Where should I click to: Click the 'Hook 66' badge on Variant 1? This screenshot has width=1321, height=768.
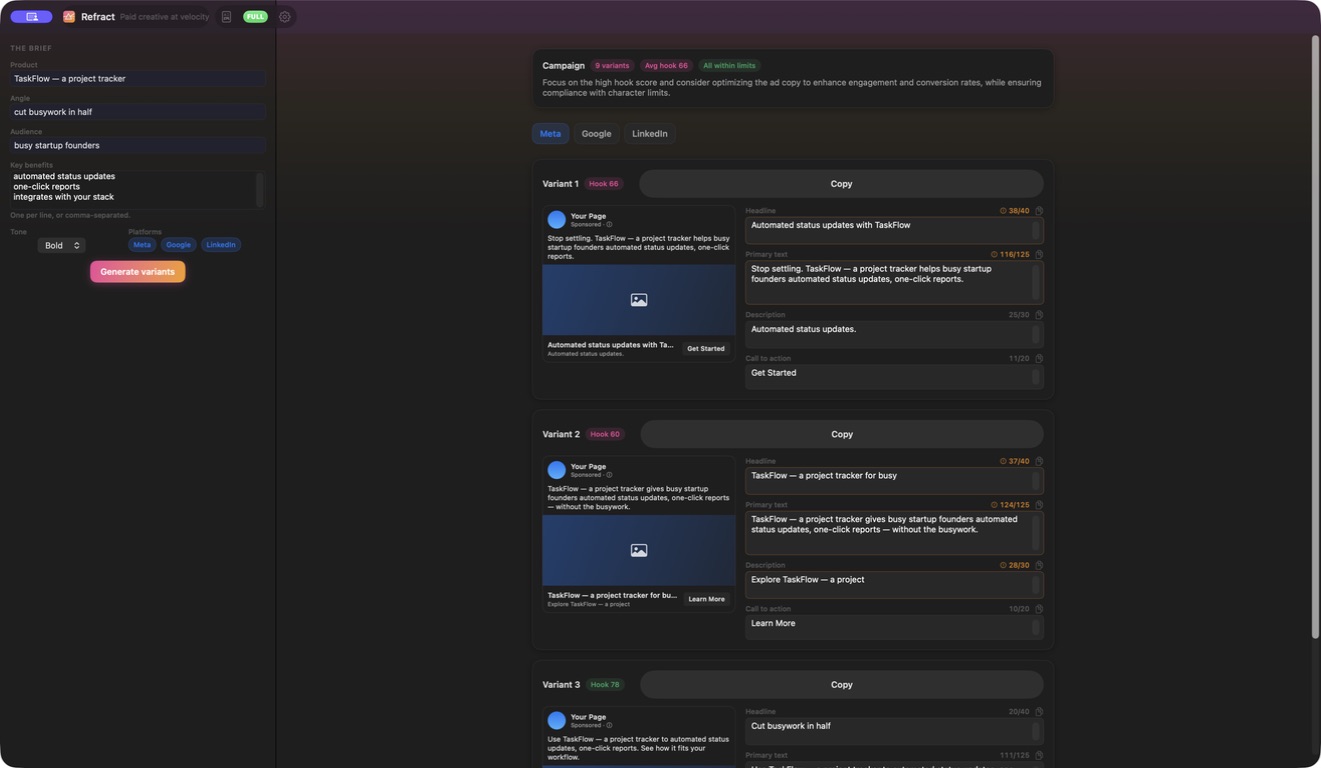coord(603,184)
